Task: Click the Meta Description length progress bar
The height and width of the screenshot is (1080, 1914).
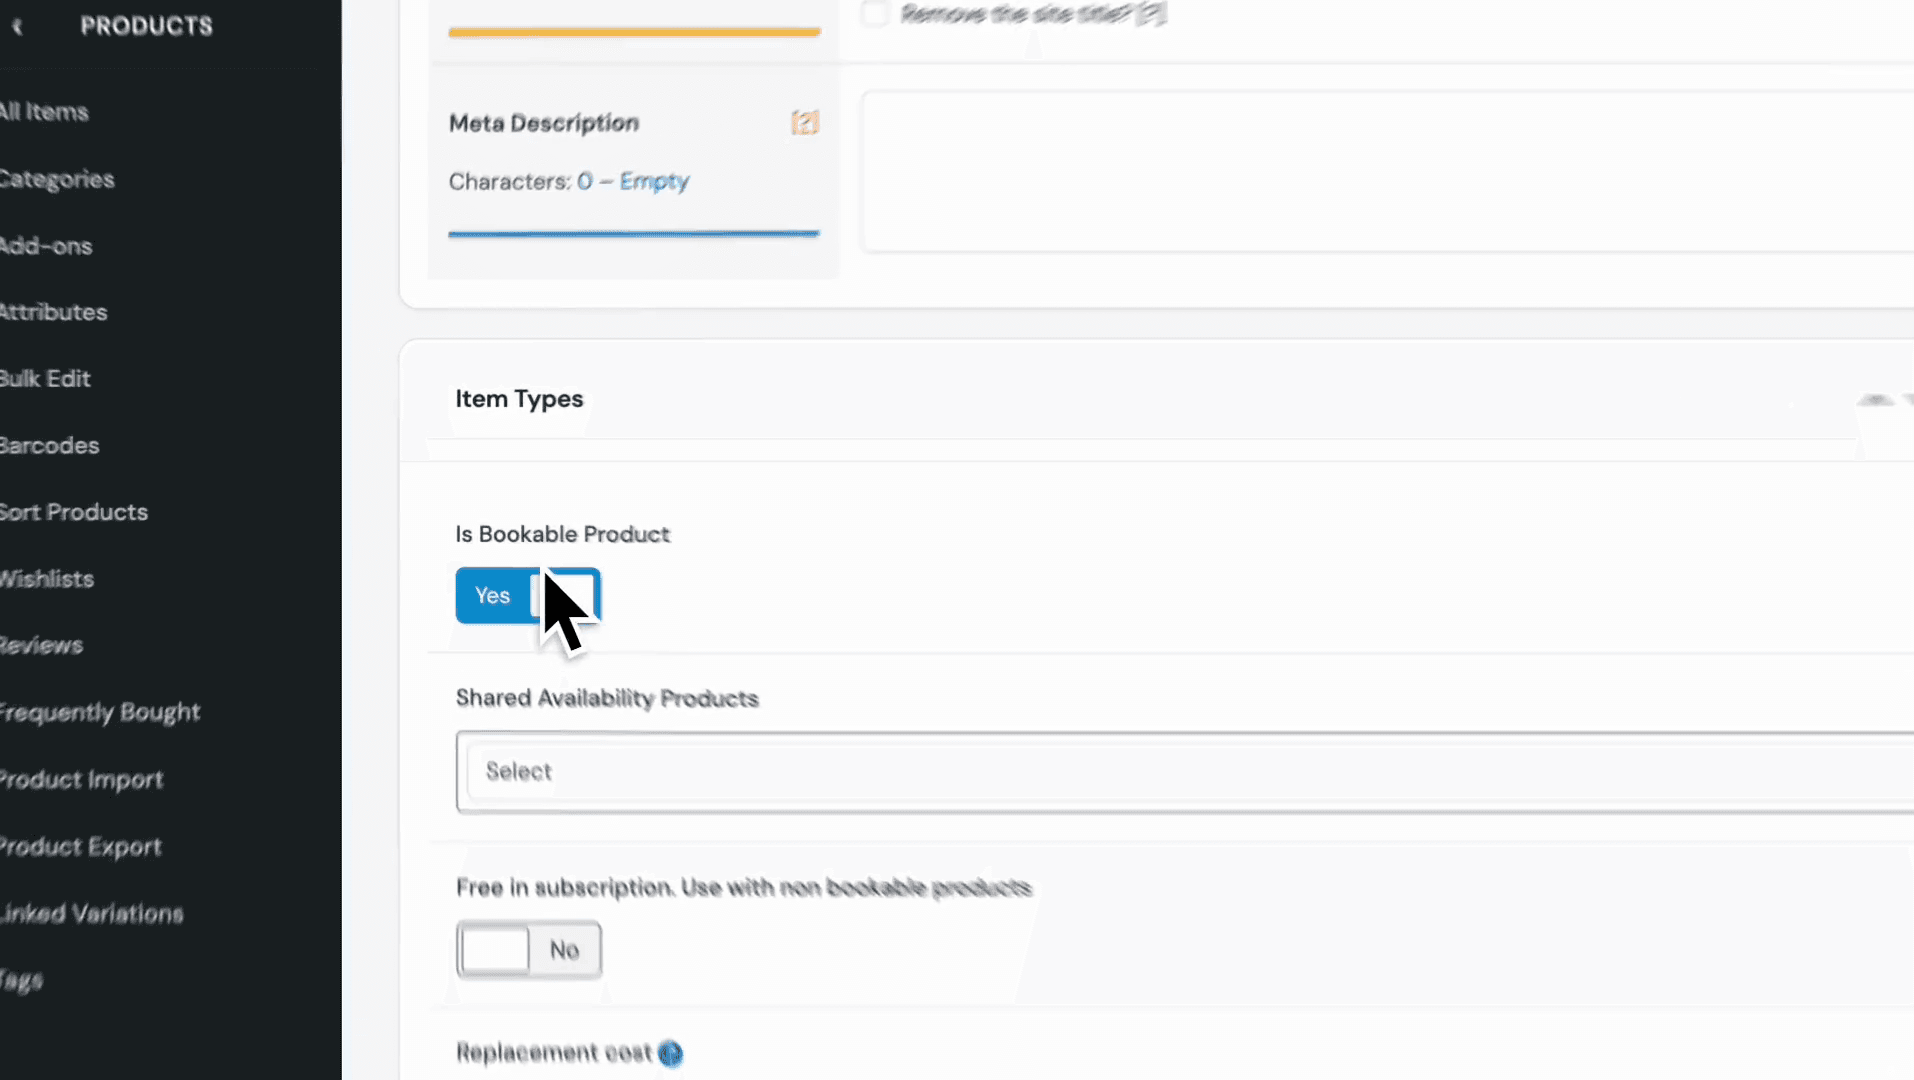Action: coord(634,234)
